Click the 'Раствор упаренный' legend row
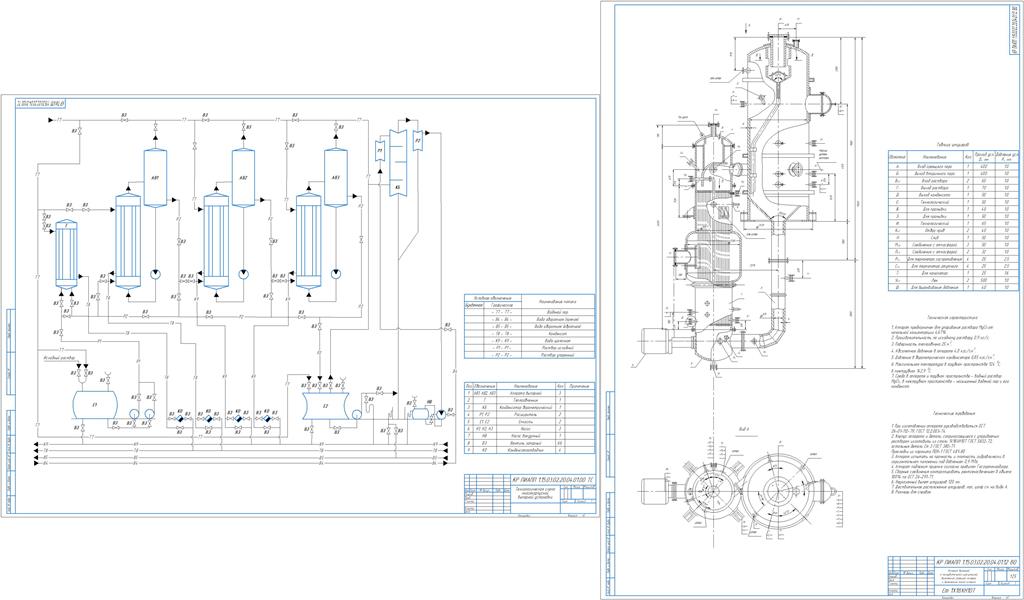Viewport: 1024px width, 600px height. 529,355
